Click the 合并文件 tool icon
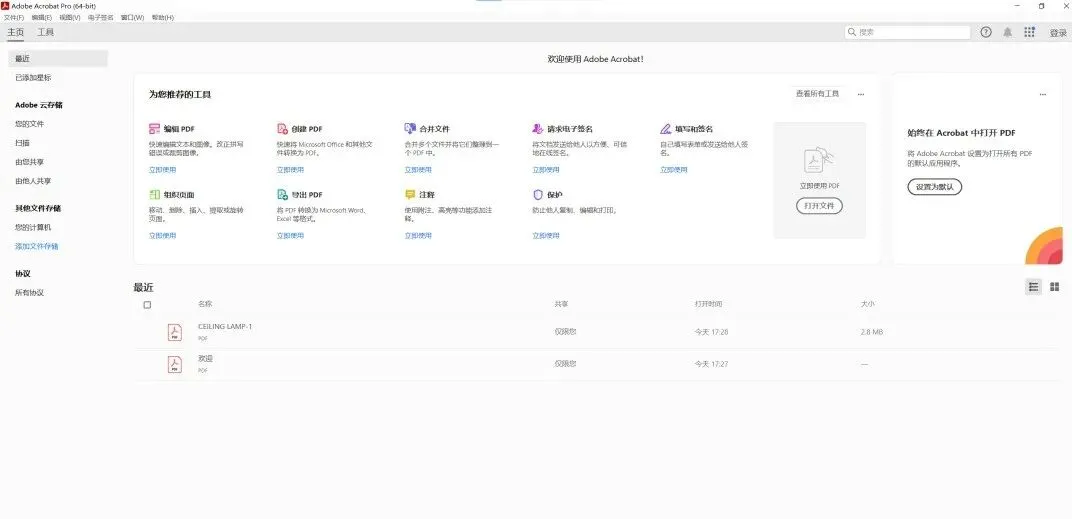 tap(410, 129)
